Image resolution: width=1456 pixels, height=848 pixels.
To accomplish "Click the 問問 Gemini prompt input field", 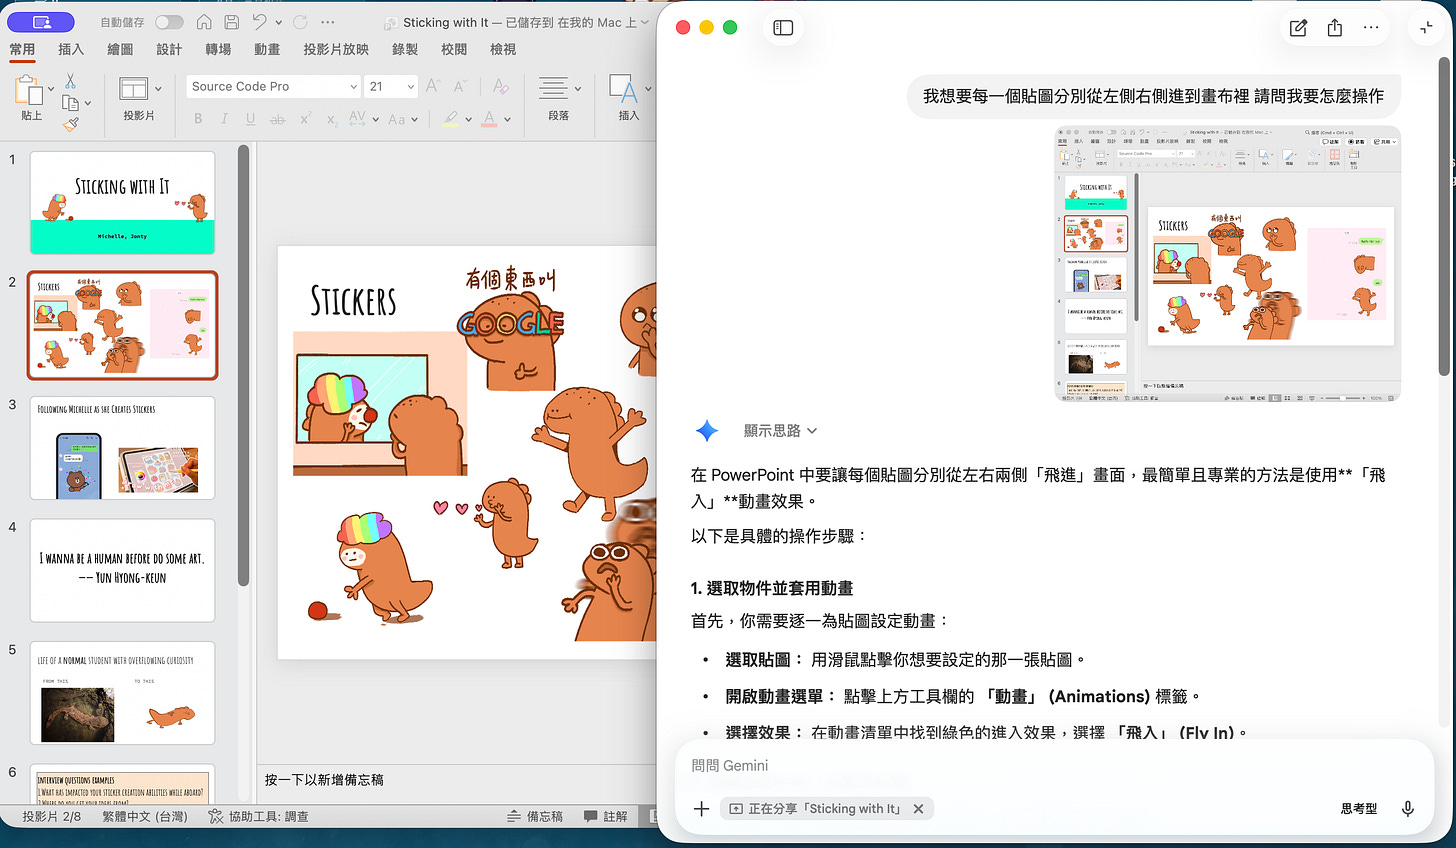I will 1054,765.
